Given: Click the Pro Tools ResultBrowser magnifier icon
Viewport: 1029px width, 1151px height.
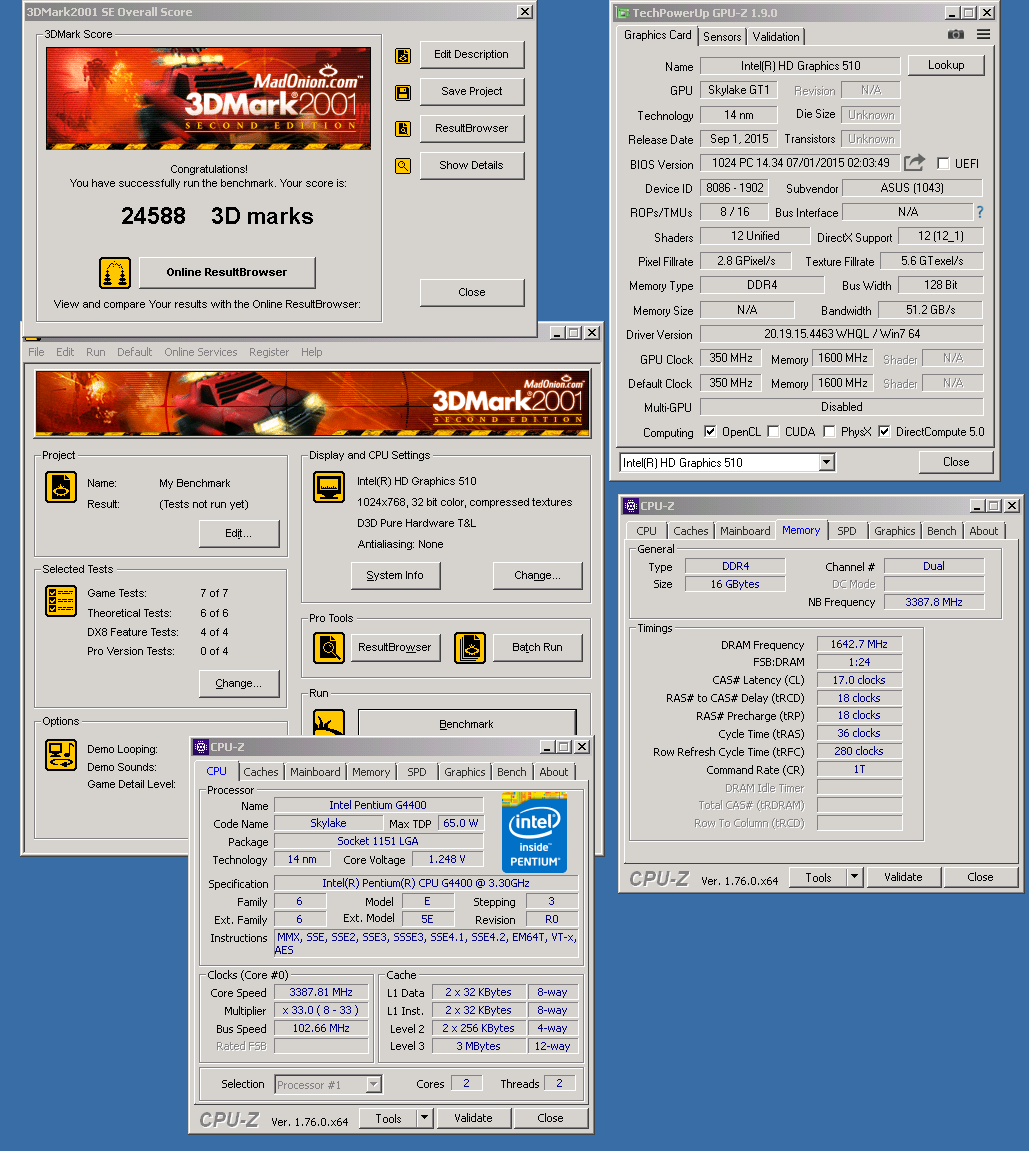Looking at the screenshot, I should coord(329,648).
